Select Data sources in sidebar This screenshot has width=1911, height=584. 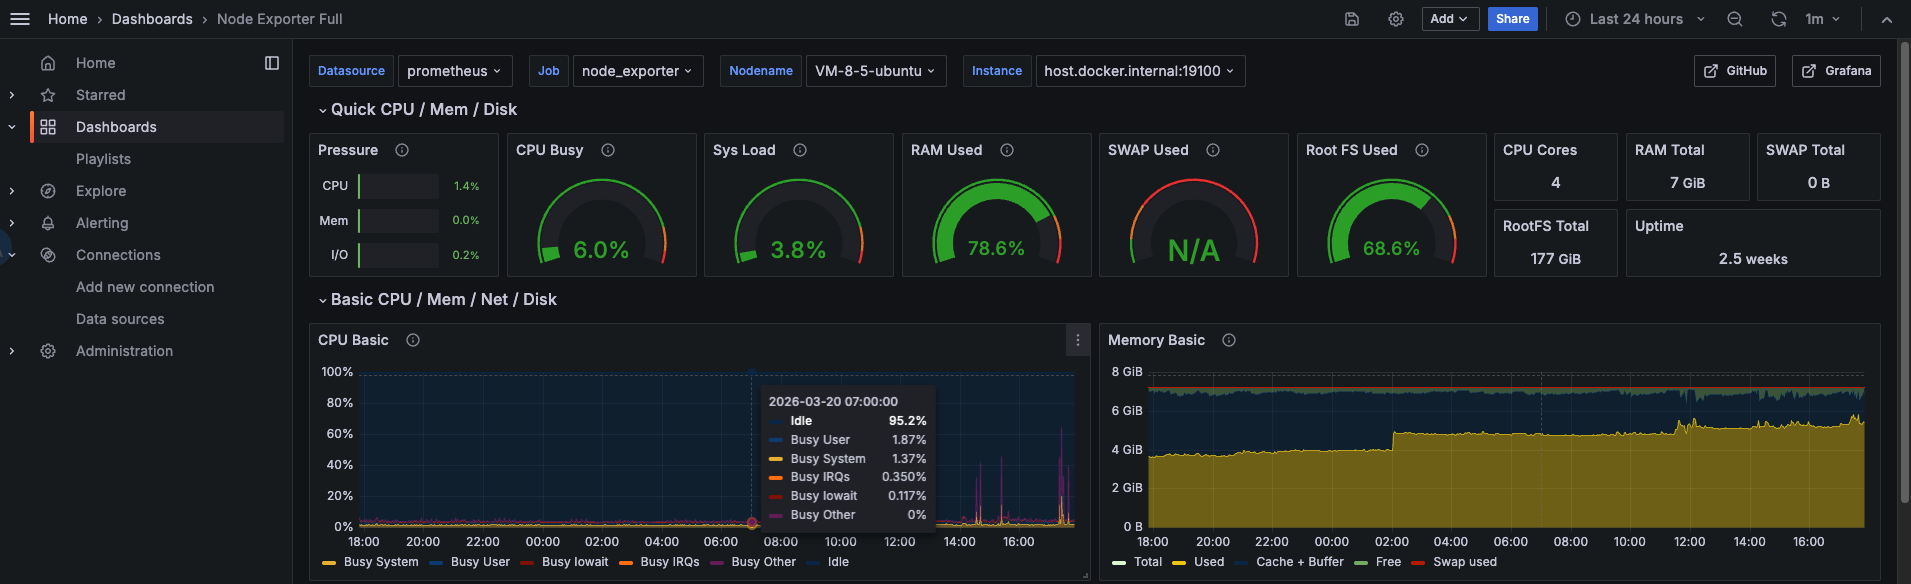tap(120, 319)
